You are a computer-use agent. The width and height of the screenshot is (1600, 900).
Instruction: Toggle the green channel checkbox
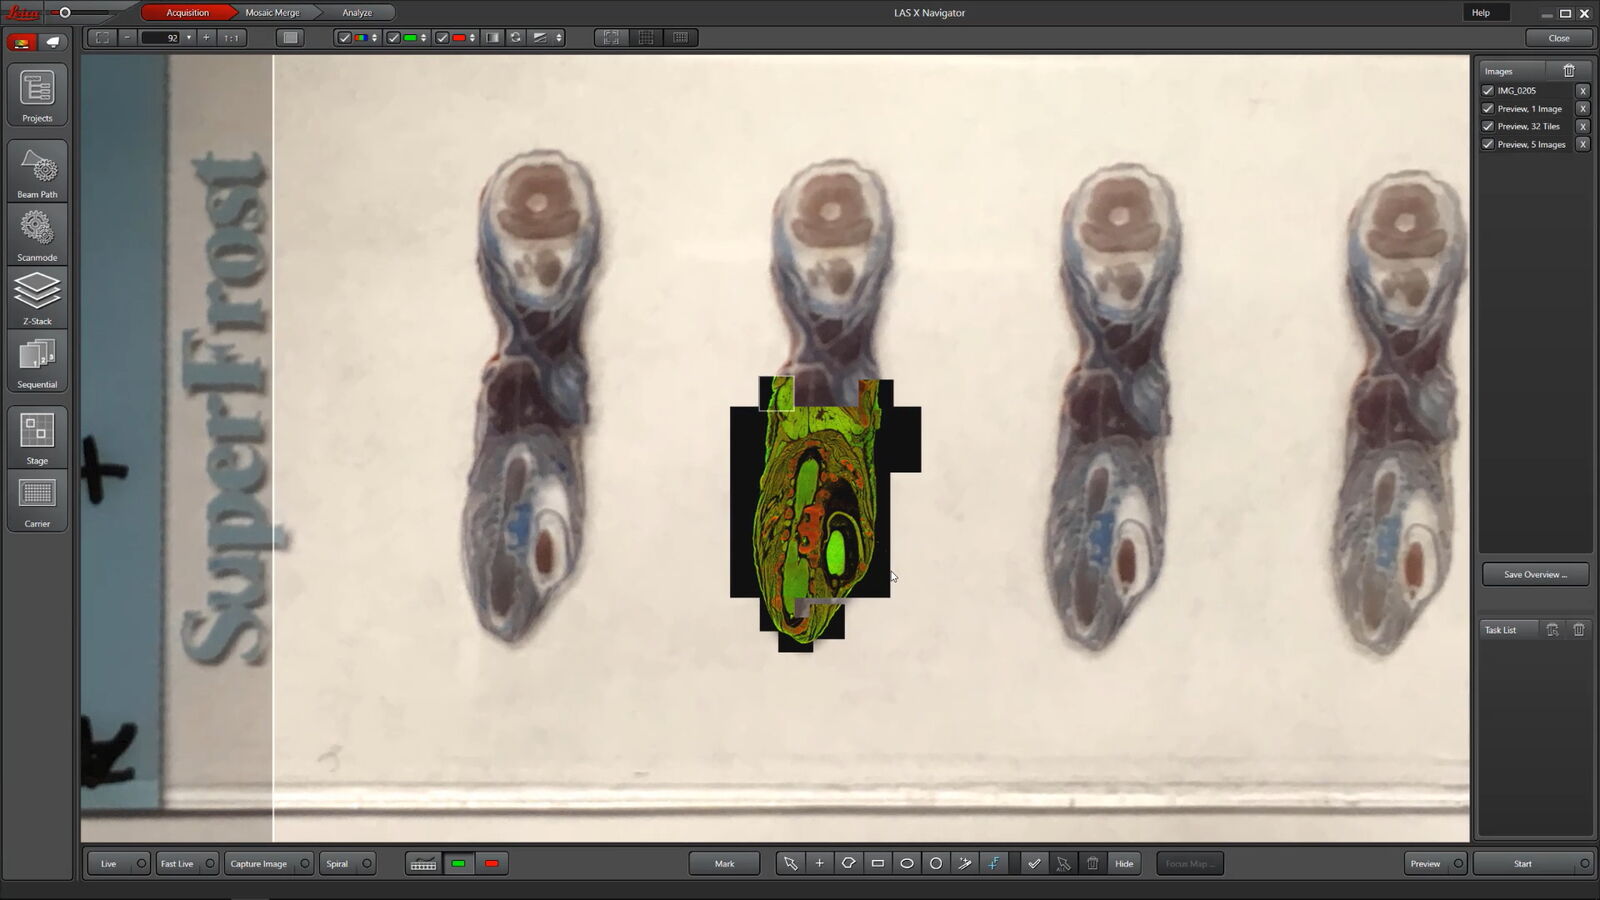(394, 38)
